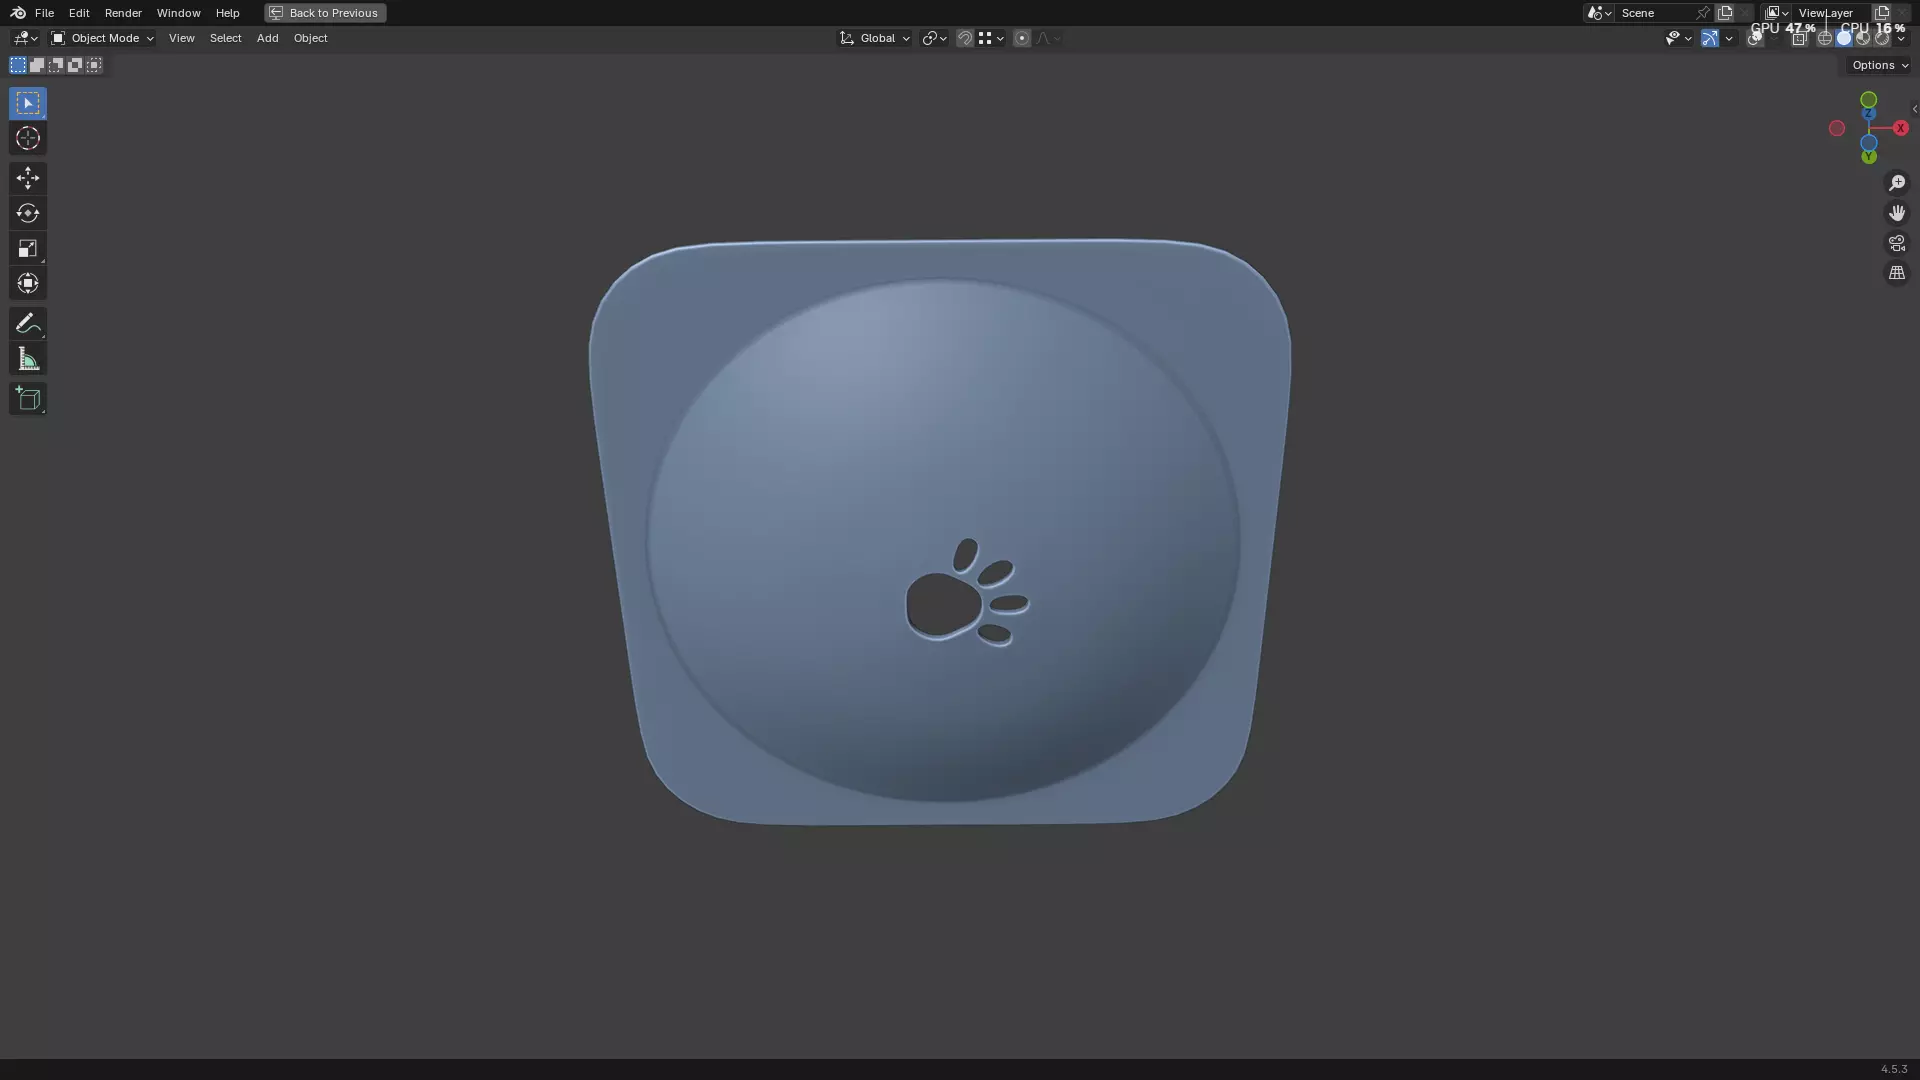Toggle X-ray mode

(x=1799, y=38)
